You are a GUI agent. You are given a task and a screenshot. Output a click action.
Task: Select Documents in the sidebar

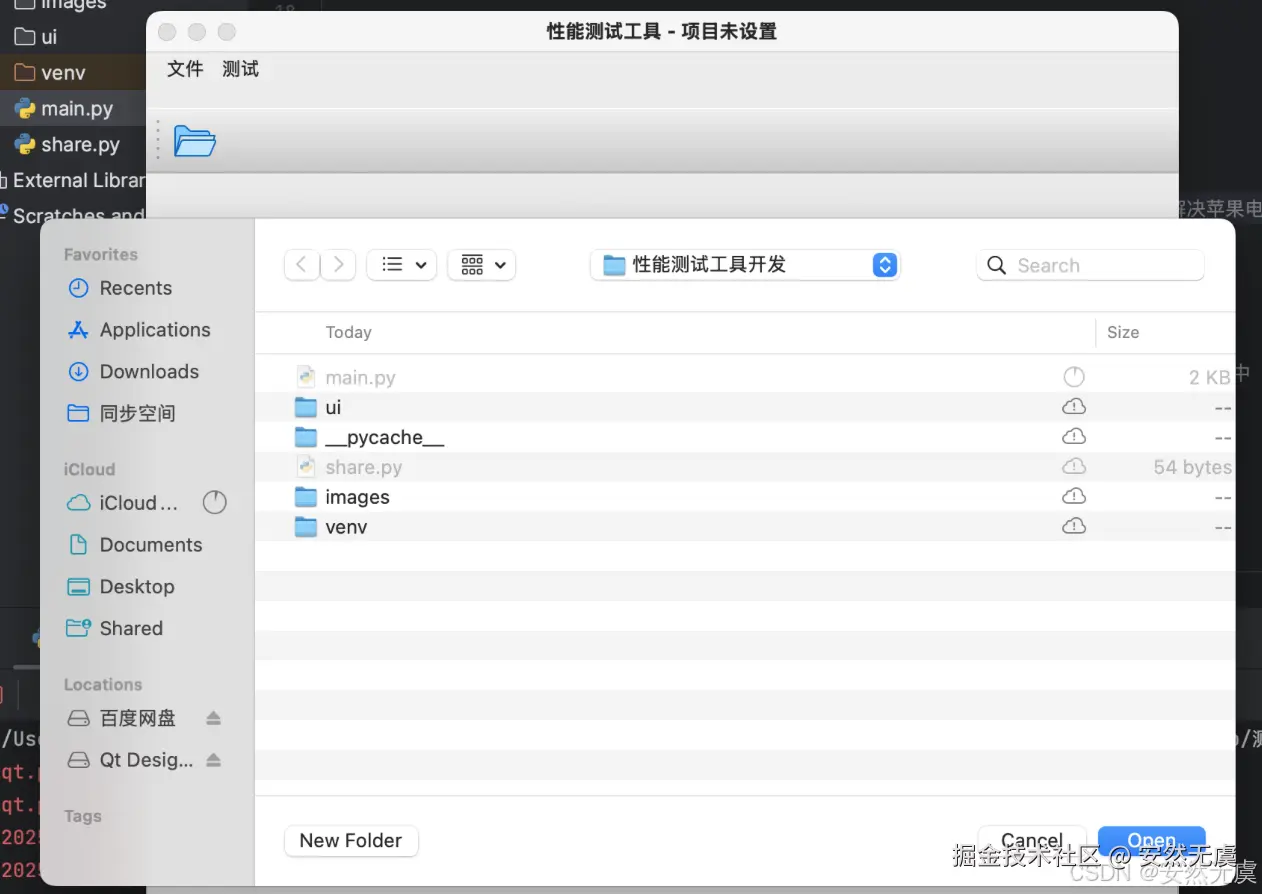tap(151, 545)
